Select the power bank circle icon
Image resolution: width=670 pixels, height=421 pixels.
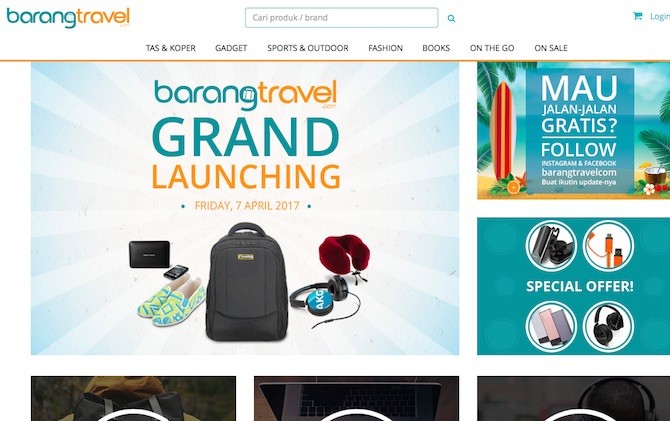pyautogui.click(x=551, y=327)
